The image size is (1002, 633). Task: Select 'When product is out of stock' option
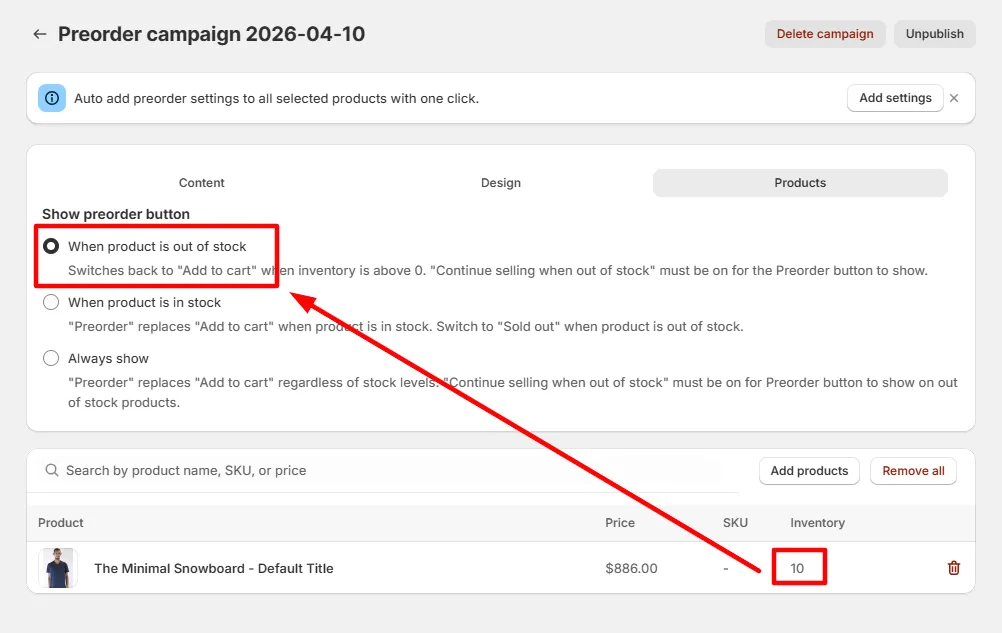[x=51, y=246]
